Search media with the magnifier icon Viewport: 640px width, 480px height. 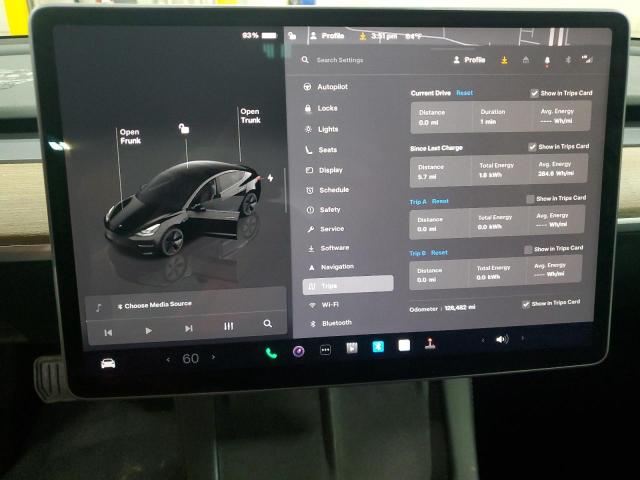(267, 323)
